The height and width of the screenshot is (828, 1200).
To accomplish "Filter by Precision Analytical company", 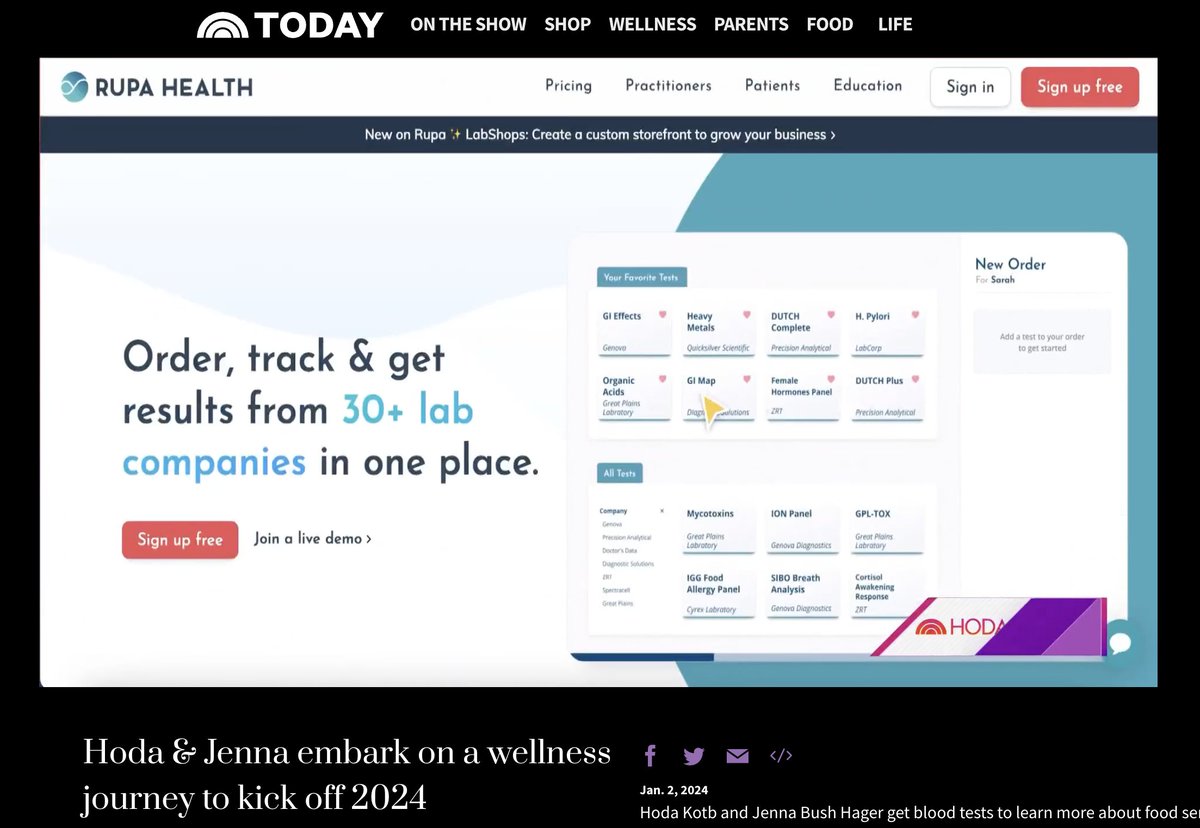I will pos(625,537).
